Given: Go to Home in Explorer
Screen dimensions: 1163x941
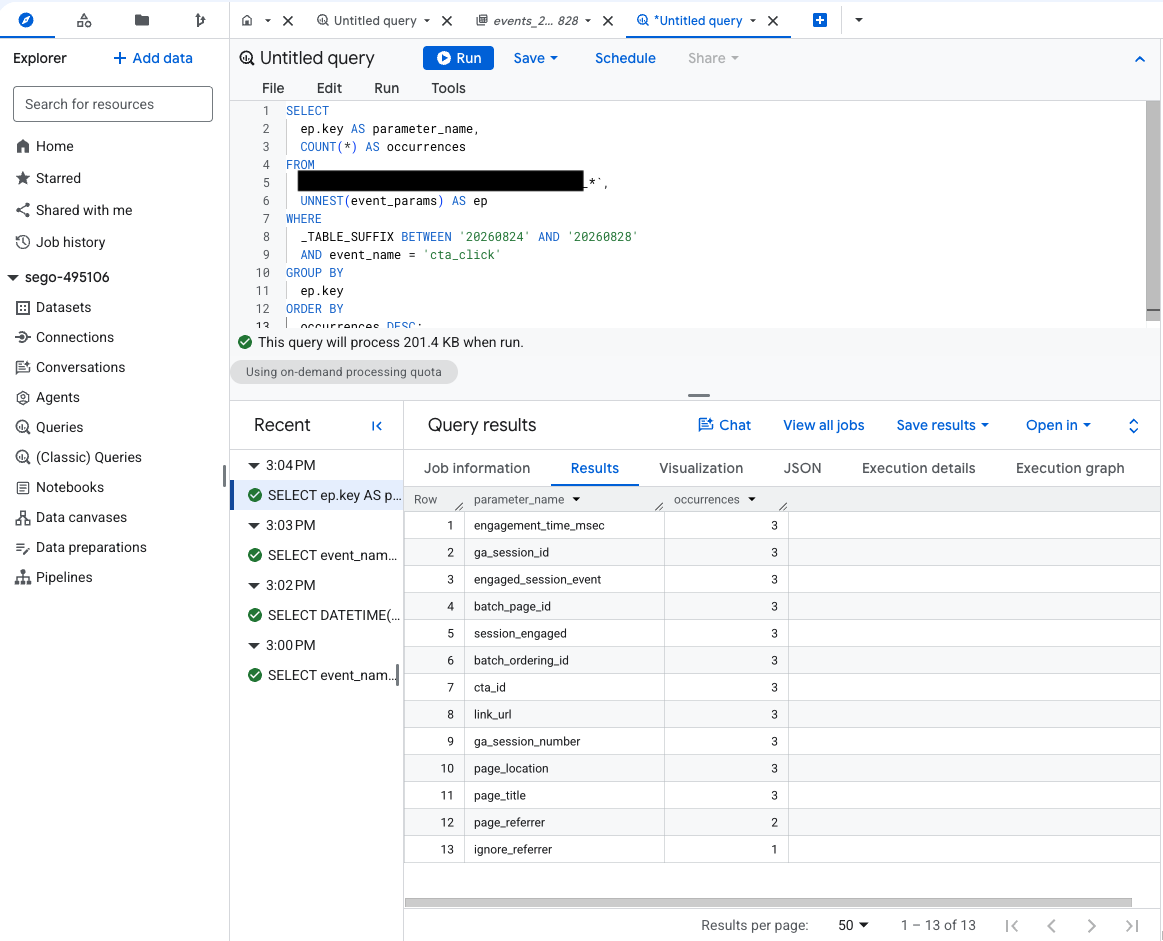Looking at the screenshot, I should (45, 146).
